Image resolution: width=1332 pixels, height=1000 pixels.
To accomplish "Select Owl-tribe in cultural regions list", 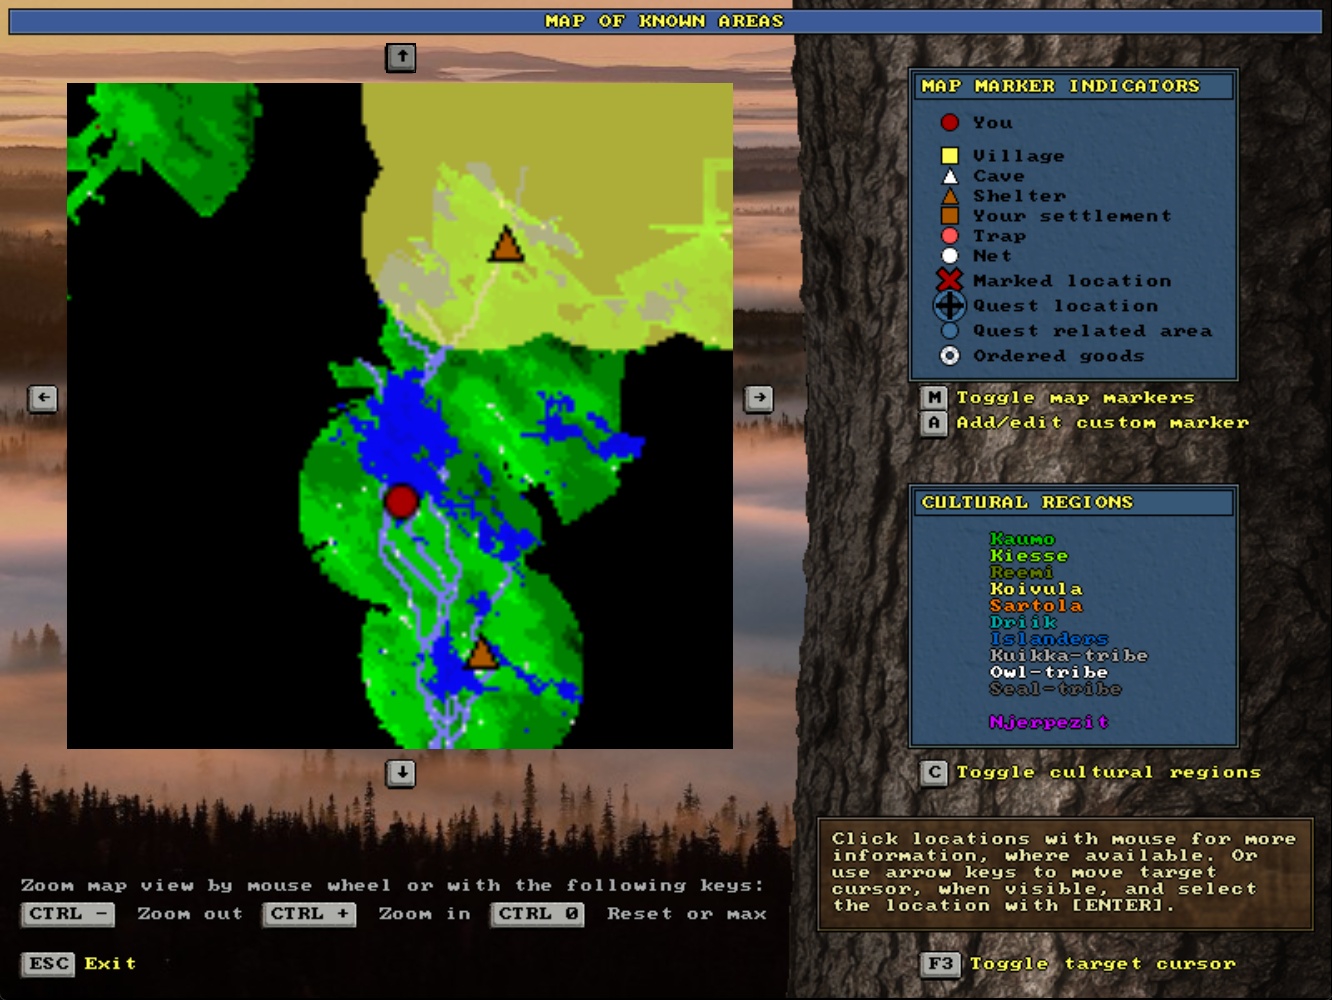I will click(1049, 673).
